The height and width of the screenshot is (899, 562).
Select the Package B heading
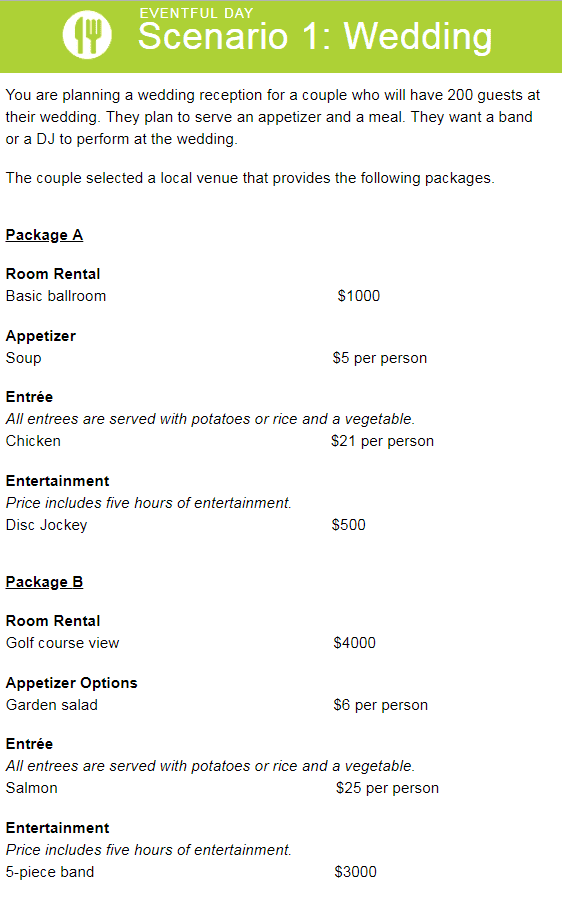(44, 582)
